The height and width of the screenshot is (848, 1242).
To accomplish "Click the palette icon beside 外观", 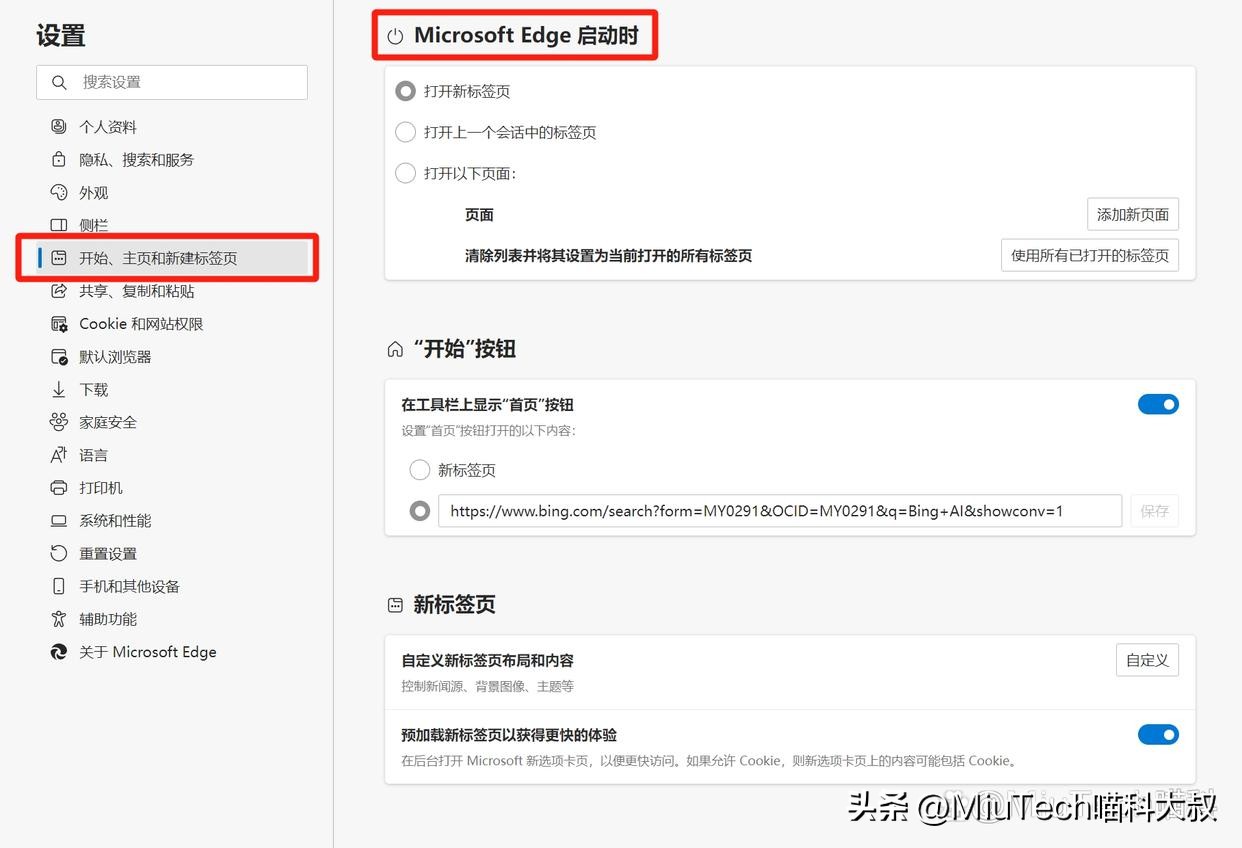I will tap(59, 193).
